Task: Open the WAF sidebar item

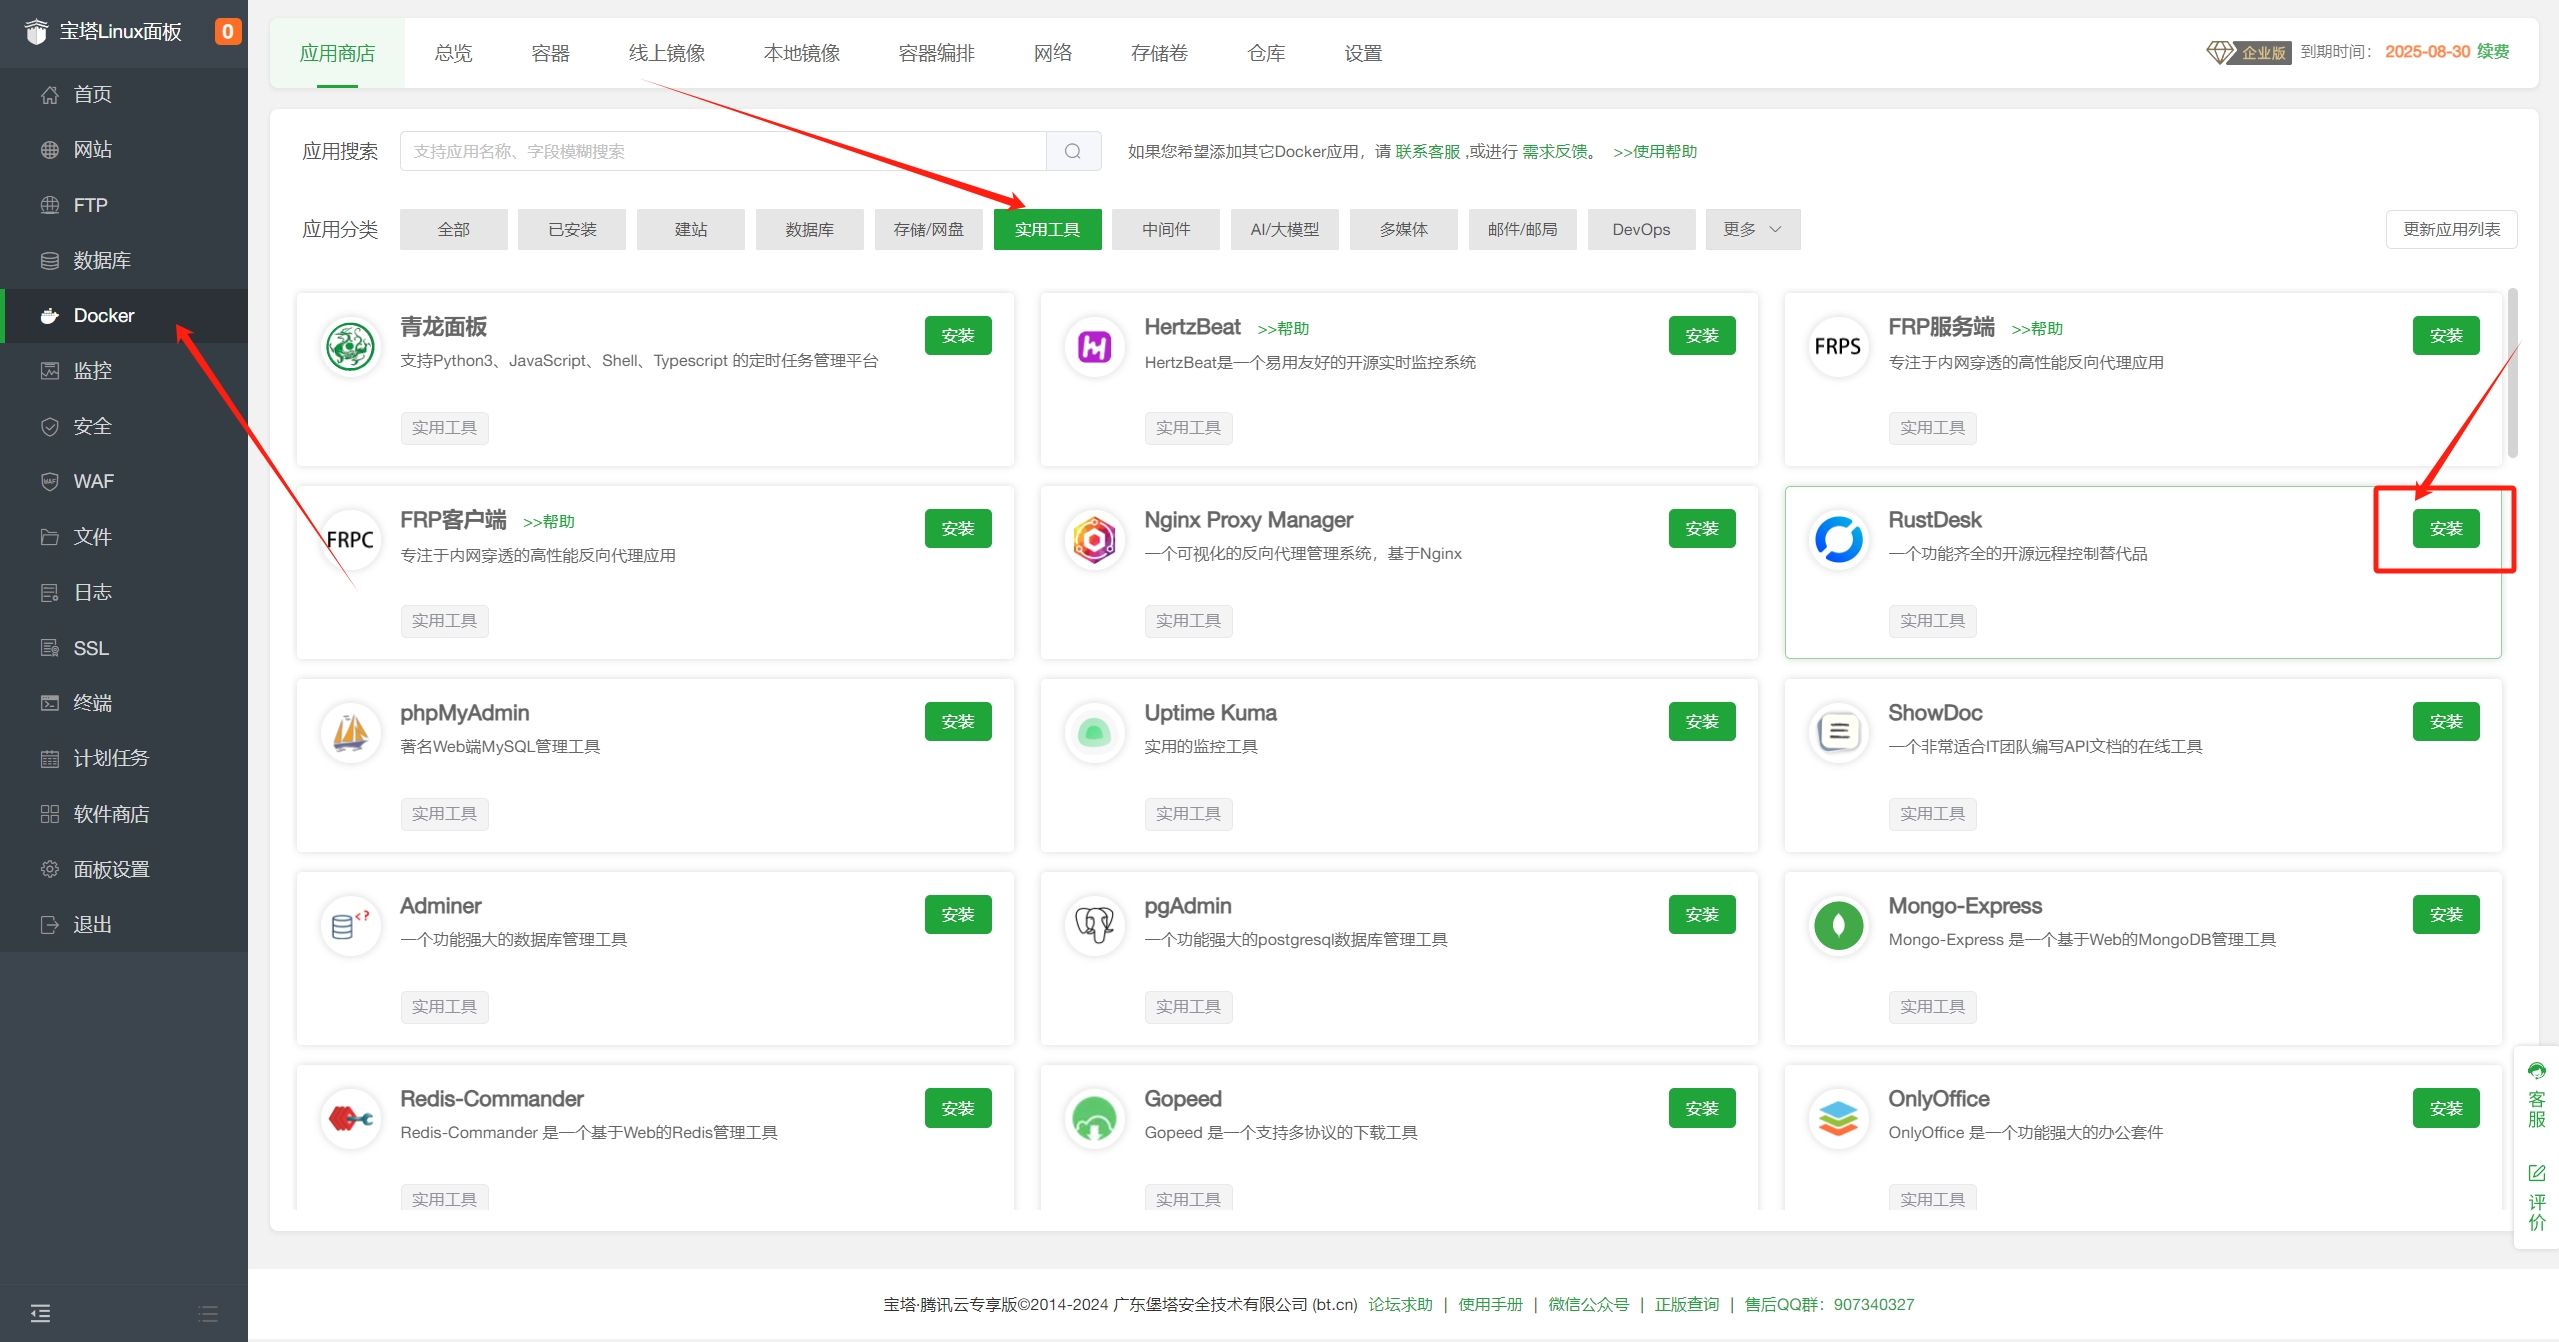Action: [93, 481]
